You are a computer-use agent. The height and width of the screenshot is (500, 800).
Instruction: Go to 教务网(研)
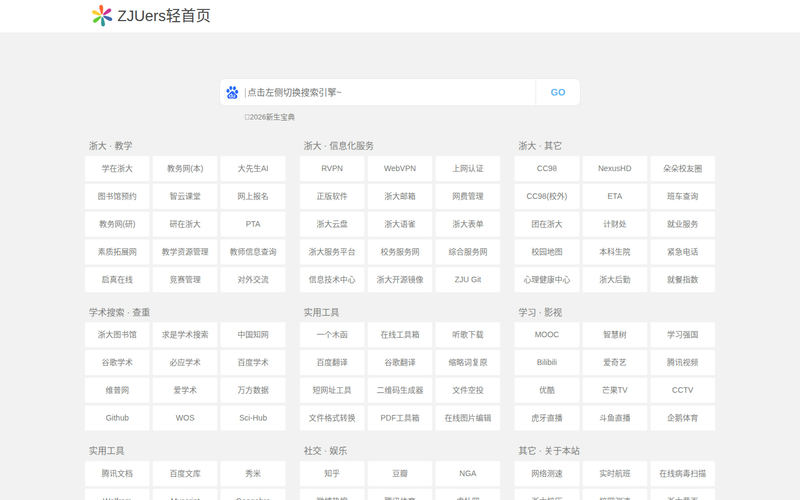(x=117, y=224)
